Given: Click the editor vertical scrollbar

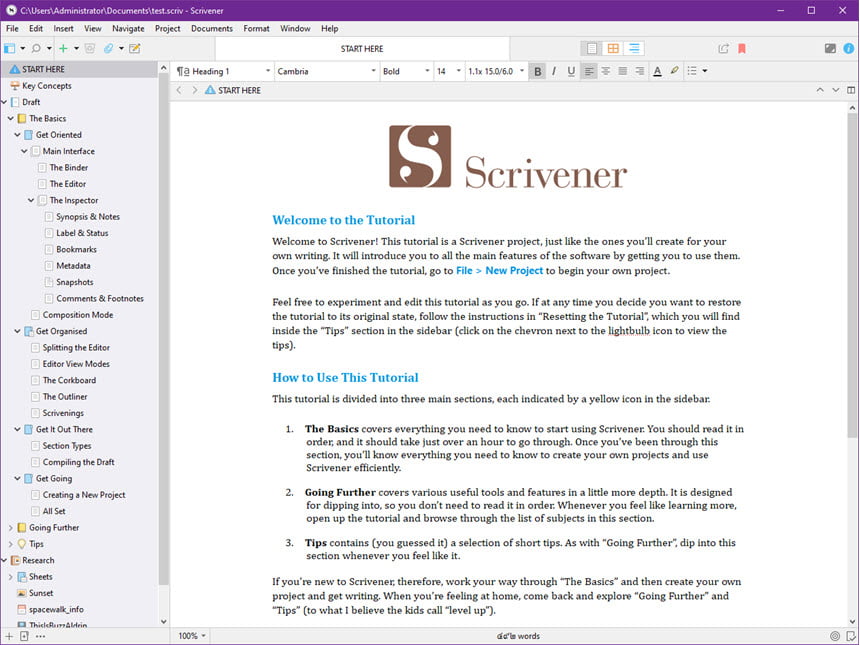Looking at the screenshot, I should pos(852,273).
